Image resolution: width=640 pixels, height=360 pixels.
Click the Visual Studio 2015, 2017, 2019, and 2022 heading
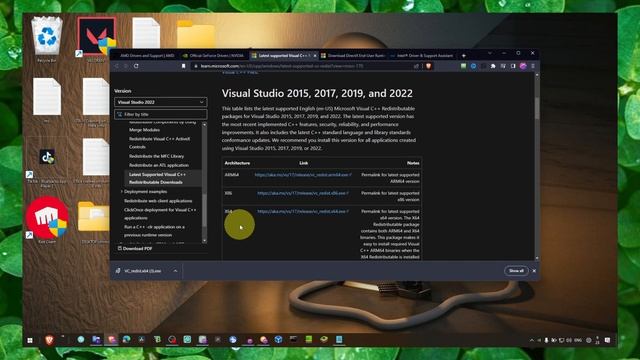tap(317, 93)
